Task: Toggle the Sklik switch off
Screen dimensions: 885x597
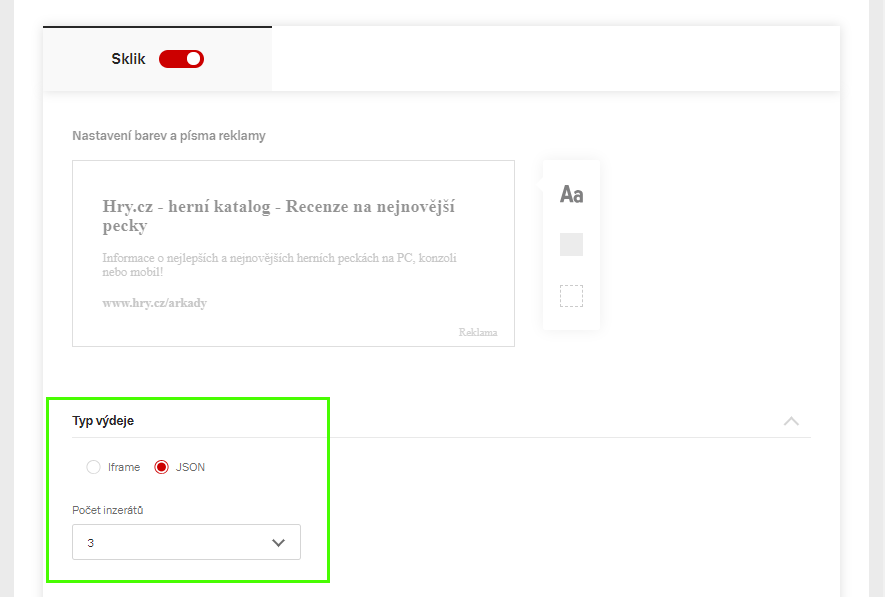Action: (181, 59)
